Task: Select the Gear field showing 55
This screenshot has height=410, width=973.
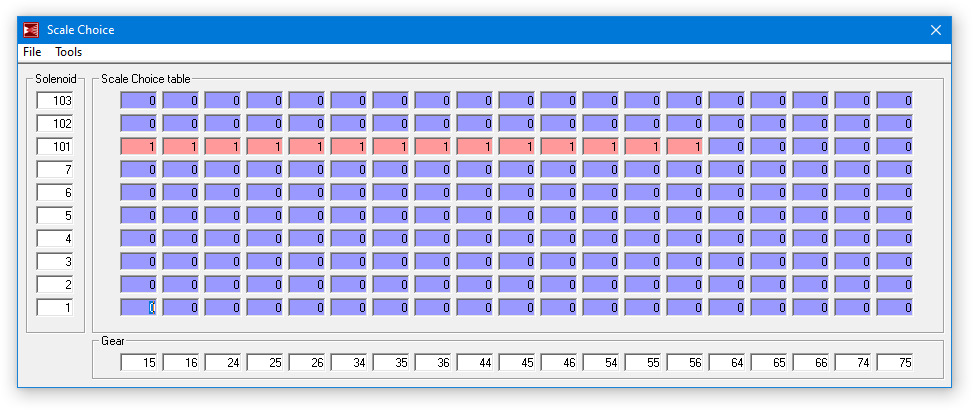Action: pyautogui.click(x=643, y=363)
